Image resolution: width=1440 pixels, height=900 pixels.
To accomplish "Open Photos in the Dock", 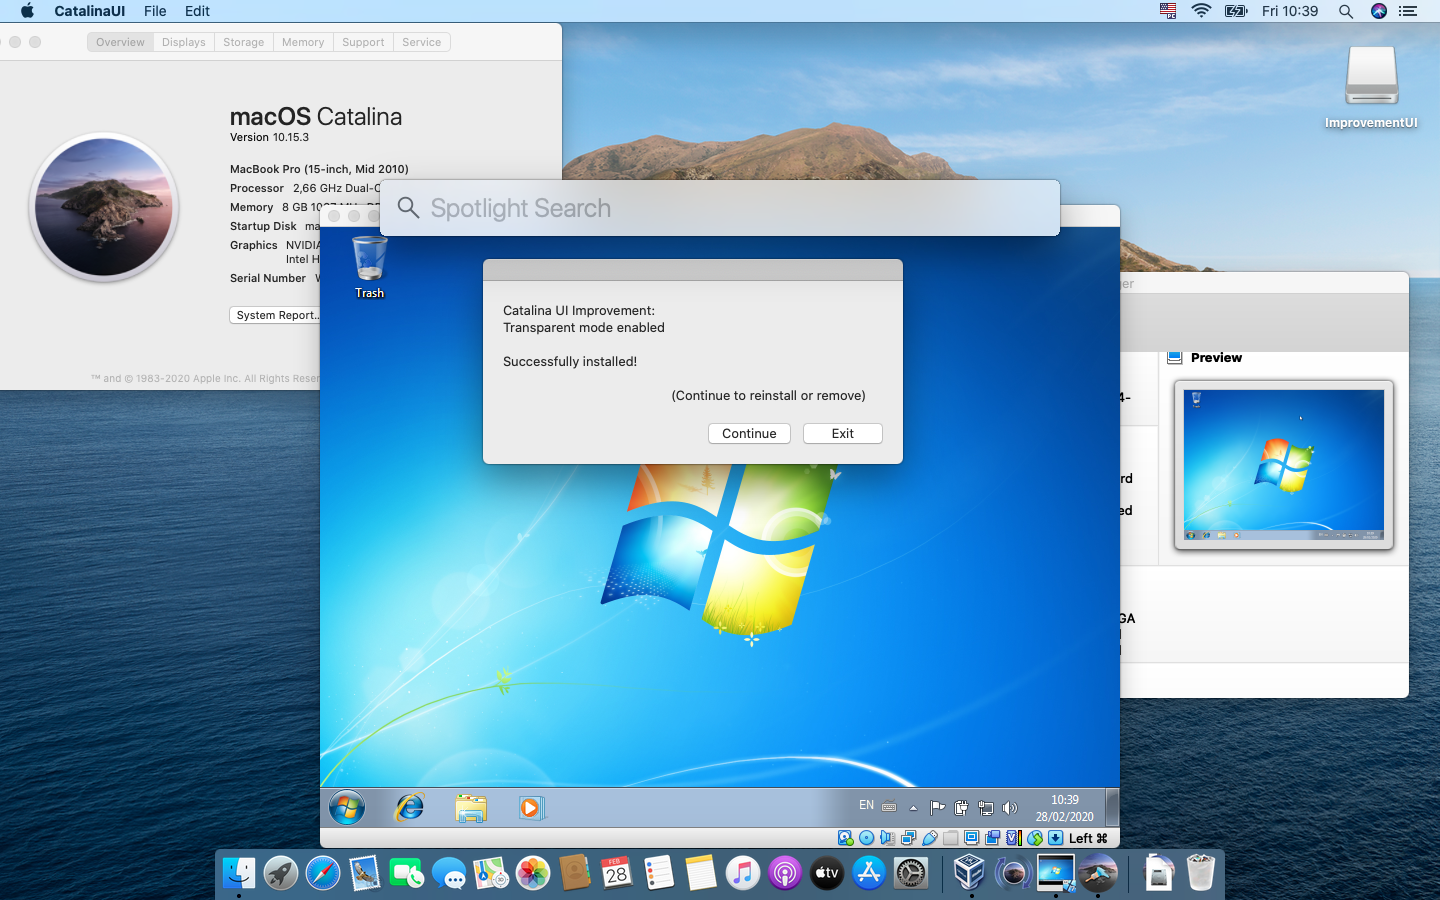I will [x=533, y=873].
